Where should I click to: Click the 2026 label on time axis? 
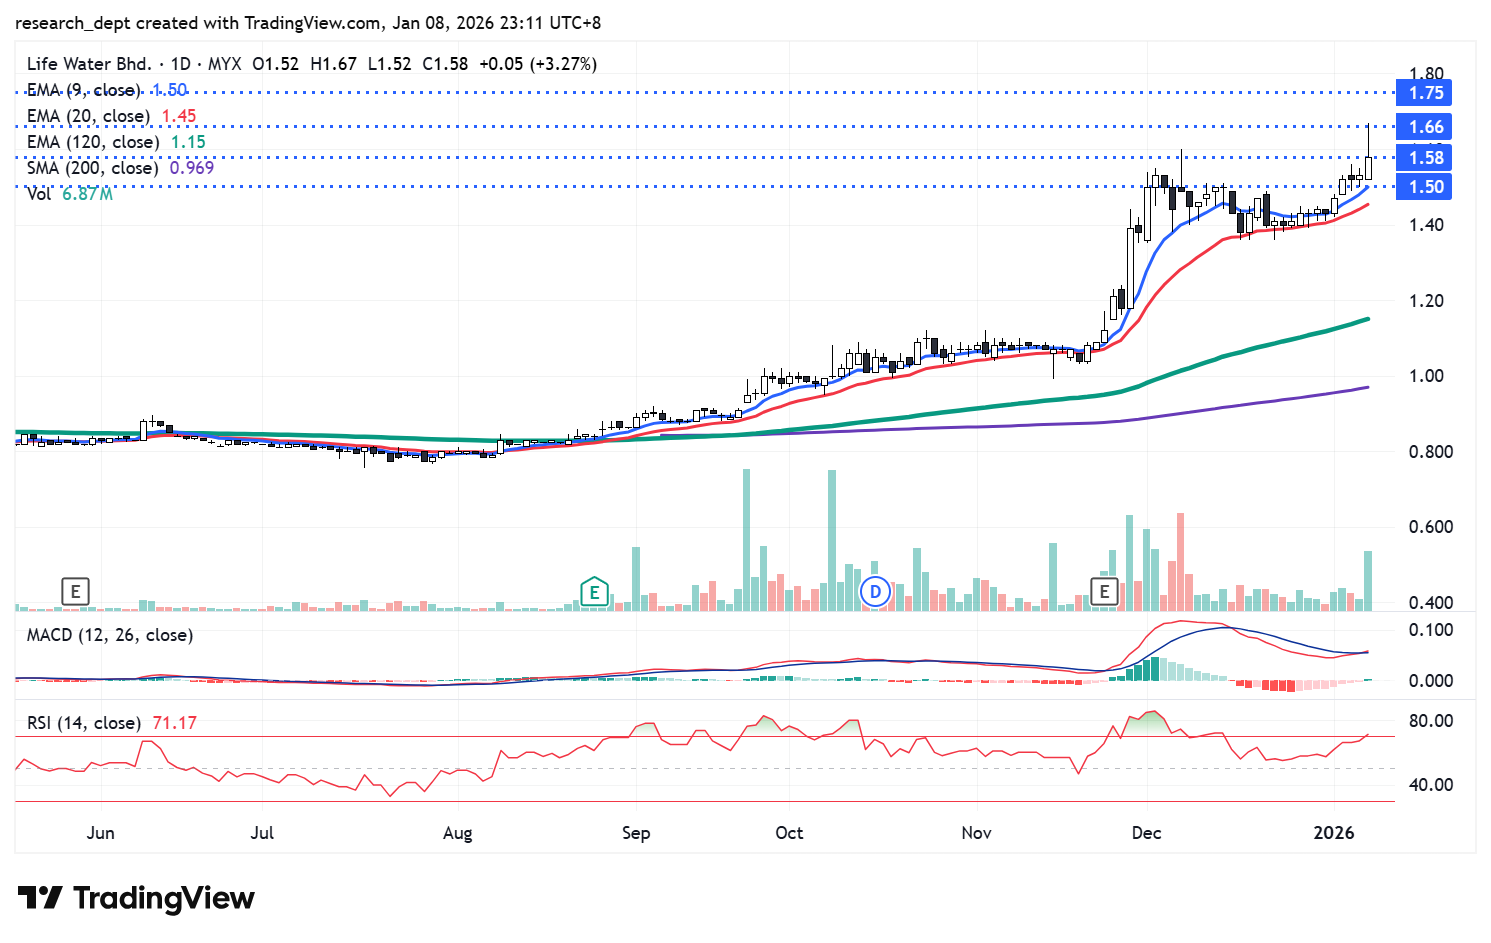click(1334, 833)
